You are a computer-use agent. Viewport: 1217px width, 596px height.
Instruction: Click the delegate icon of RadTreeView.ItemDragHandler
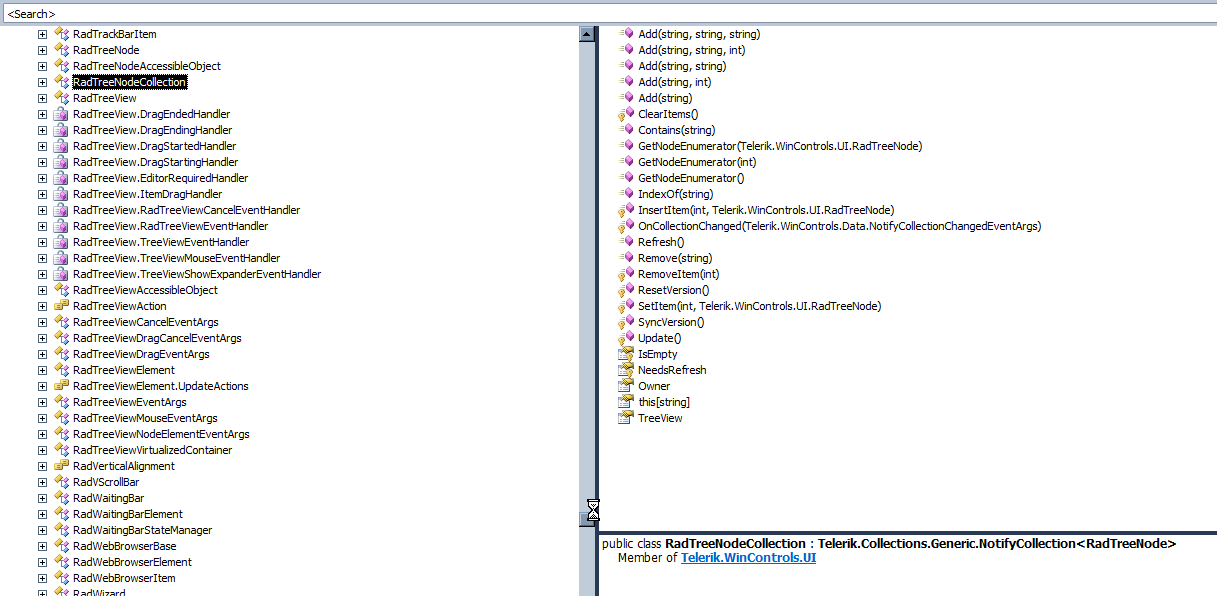61,194
